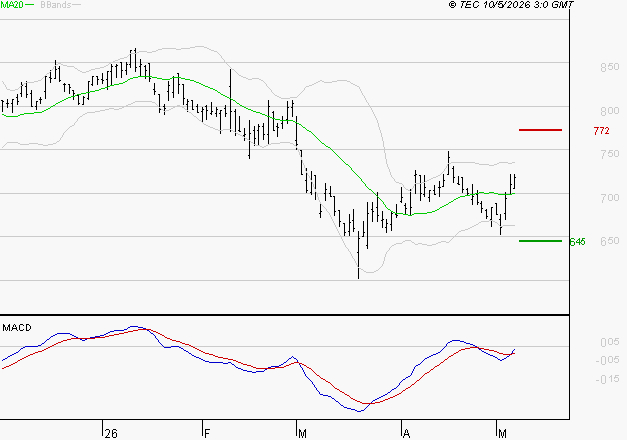Click the A month marker on time axis
This screenshot has height=440, width=627.
(406, 433)
